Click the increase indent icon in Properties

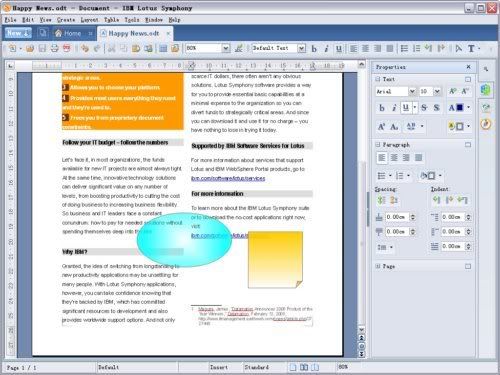449,200
